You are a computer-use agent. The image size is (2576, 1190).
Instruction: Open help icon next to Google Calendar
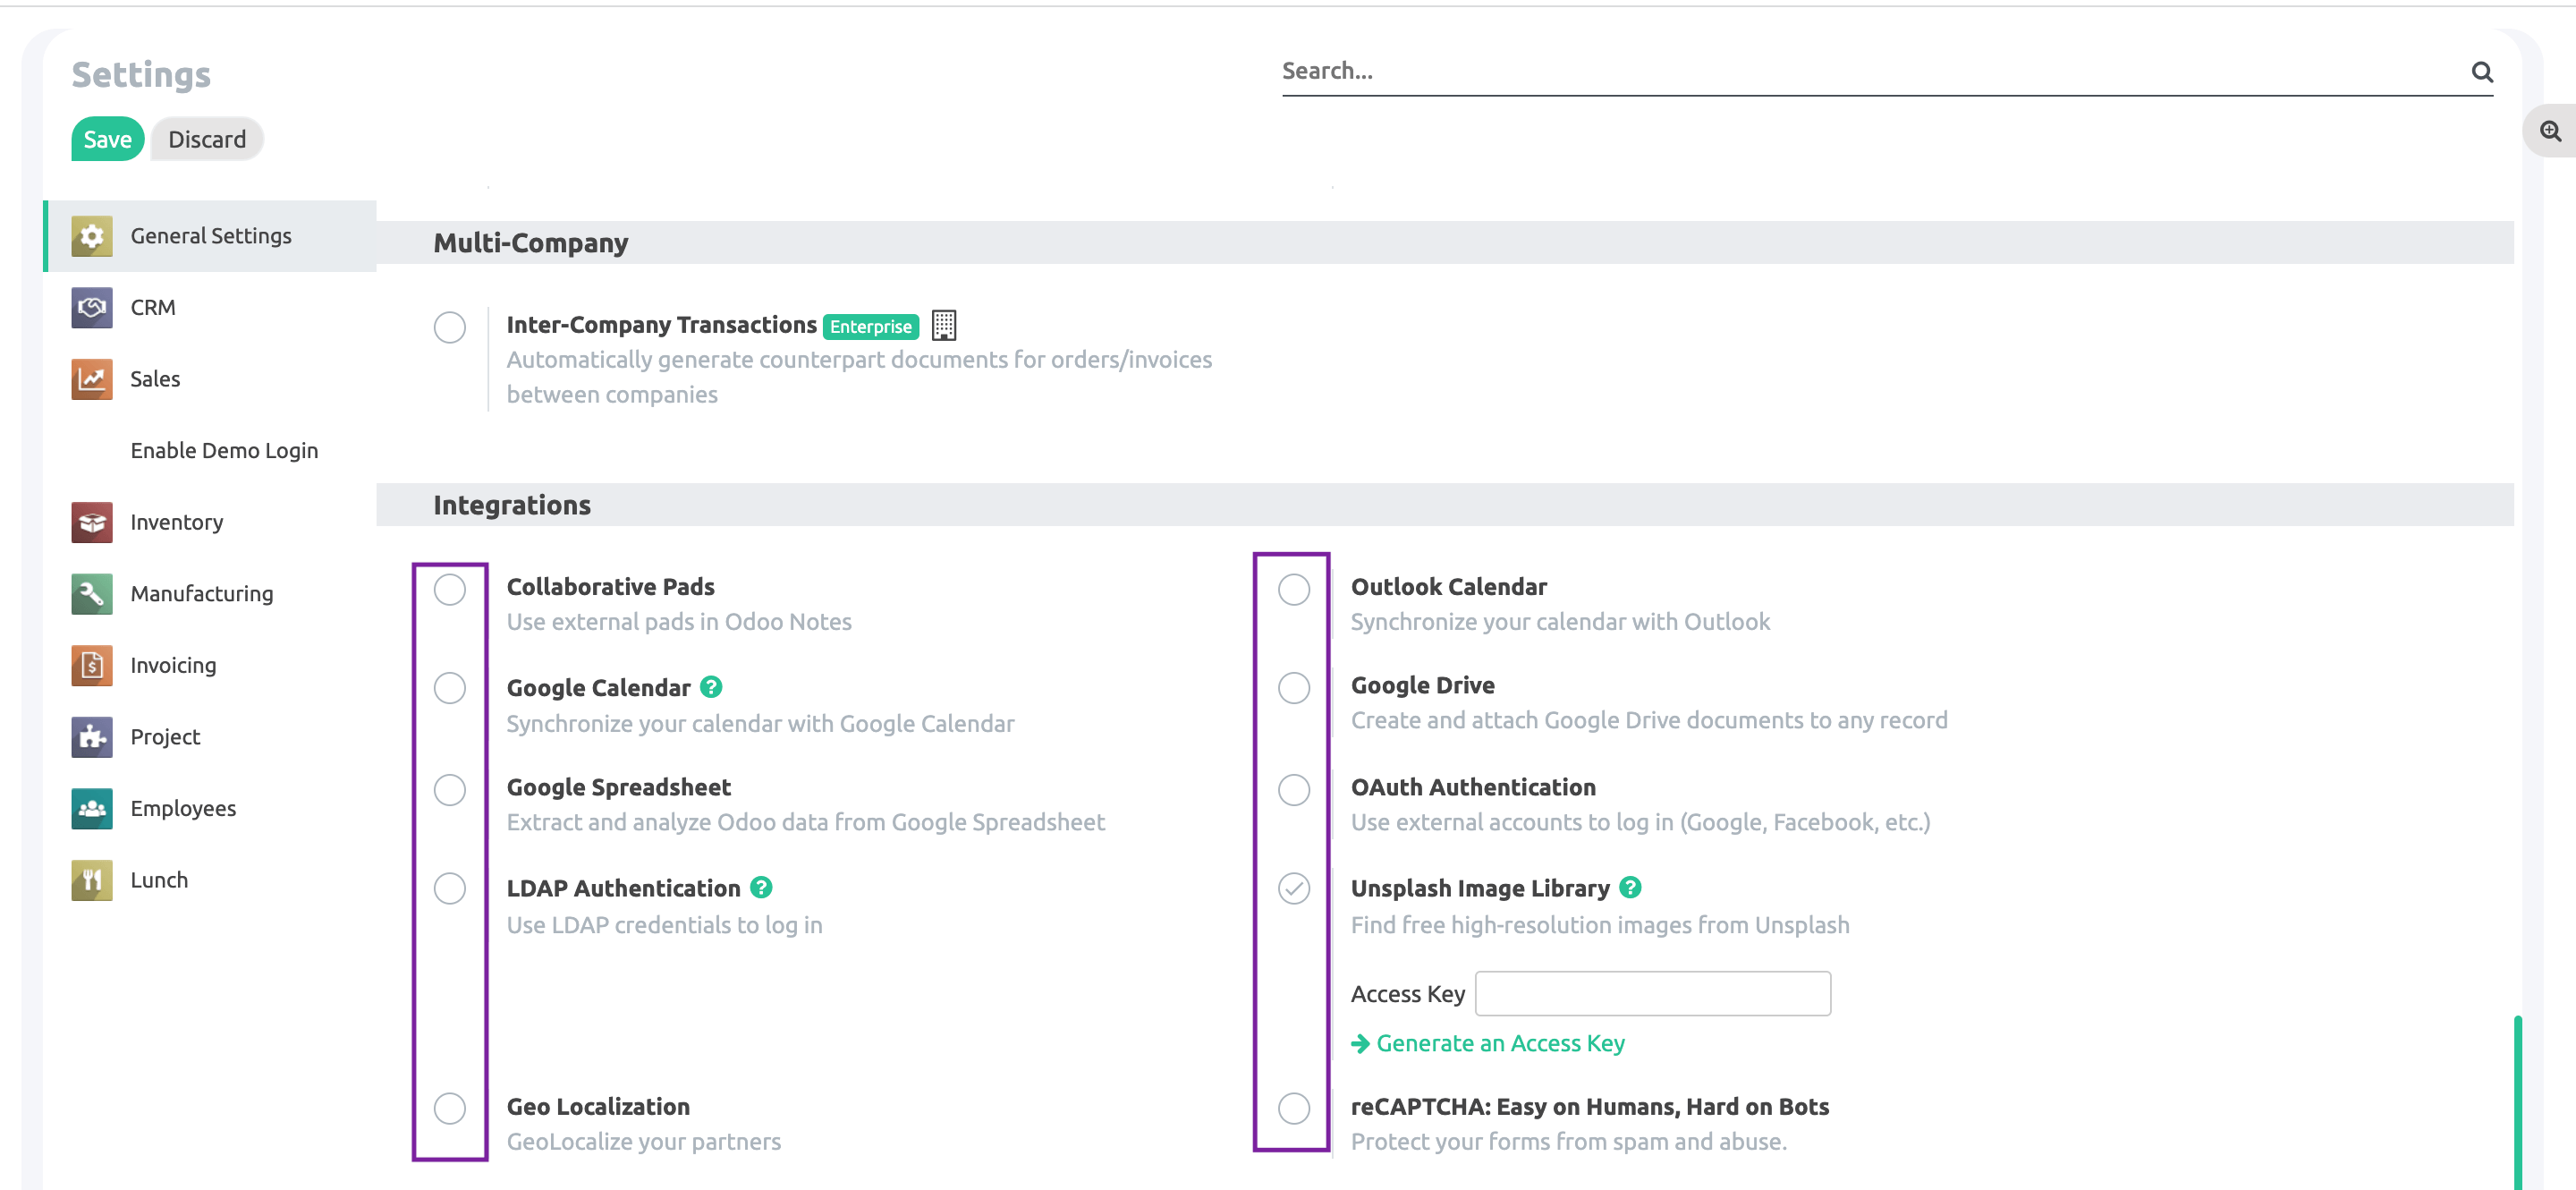pyautogui.click(x=711, y=687)
